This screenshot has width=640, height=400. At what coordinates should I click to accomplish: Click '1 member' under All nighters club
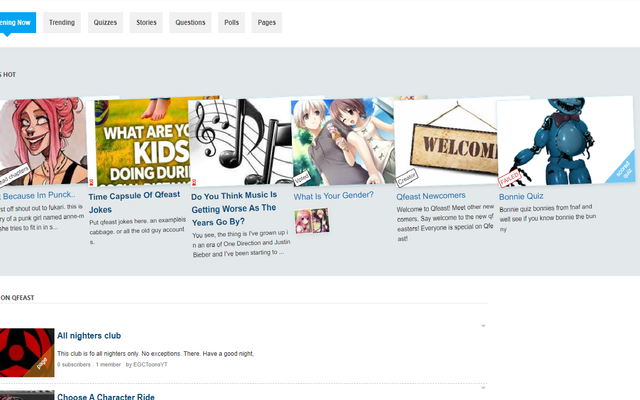click(x=108, y=364)
